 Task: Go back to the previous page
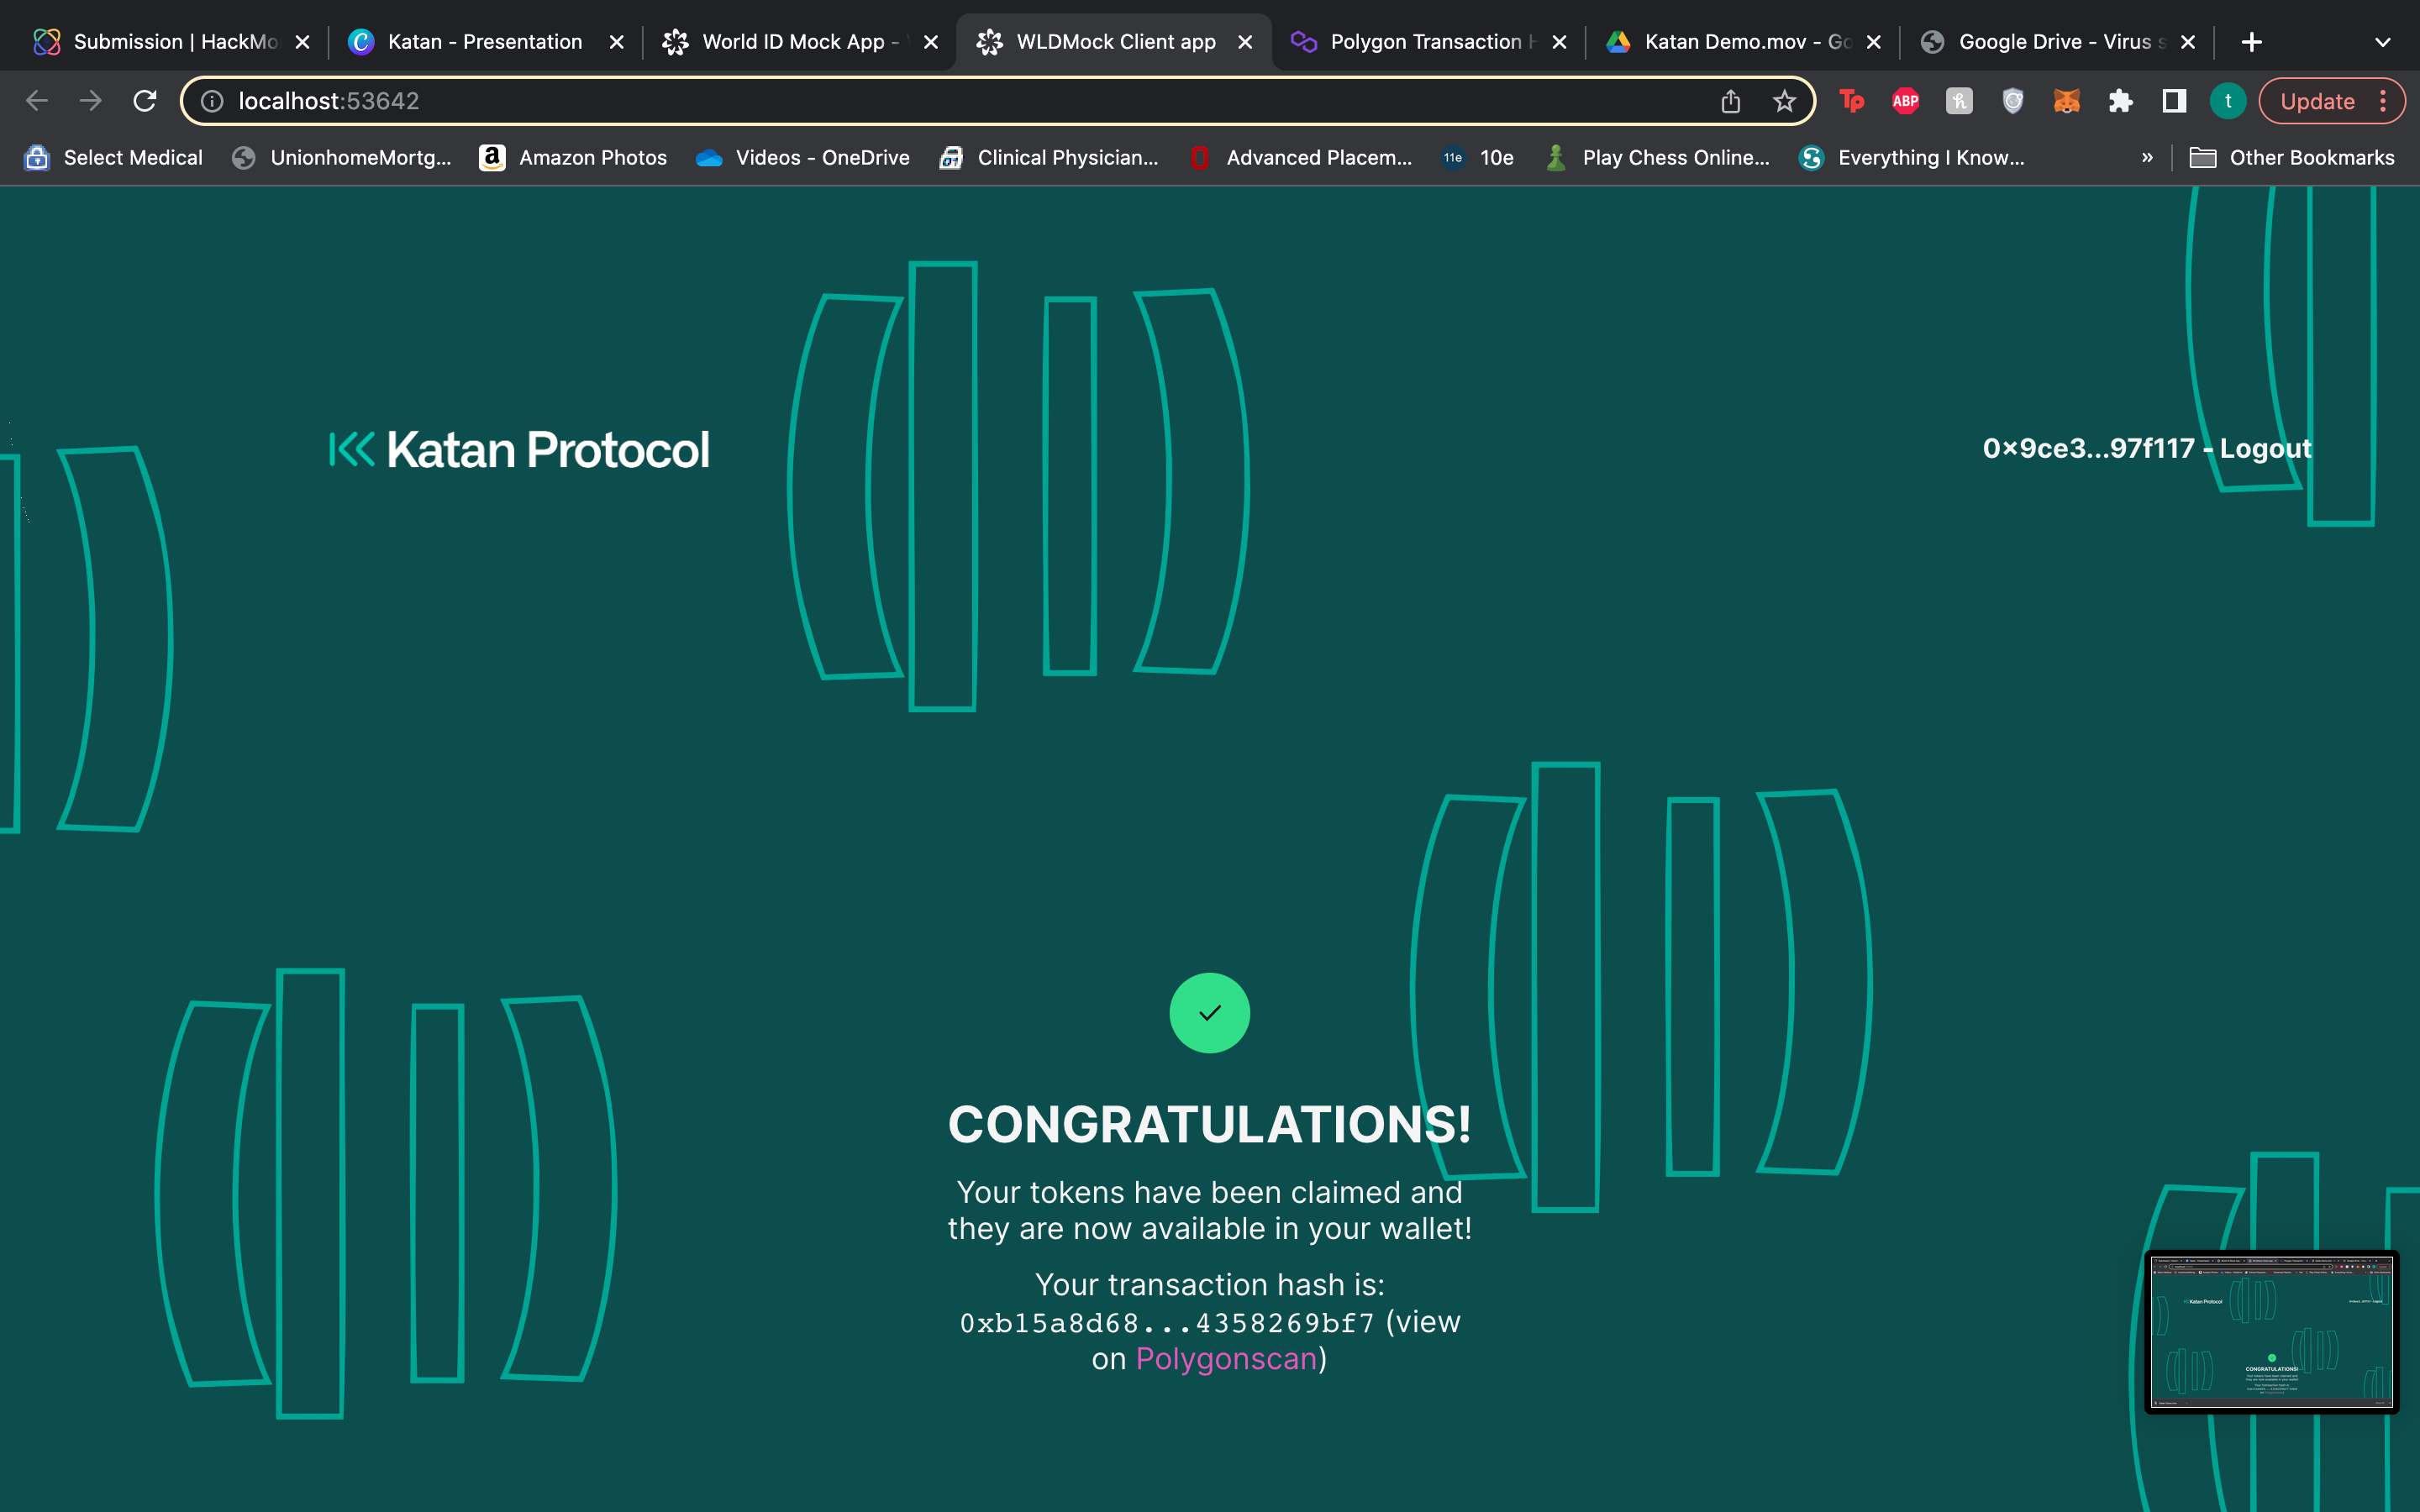coord(37,101)
